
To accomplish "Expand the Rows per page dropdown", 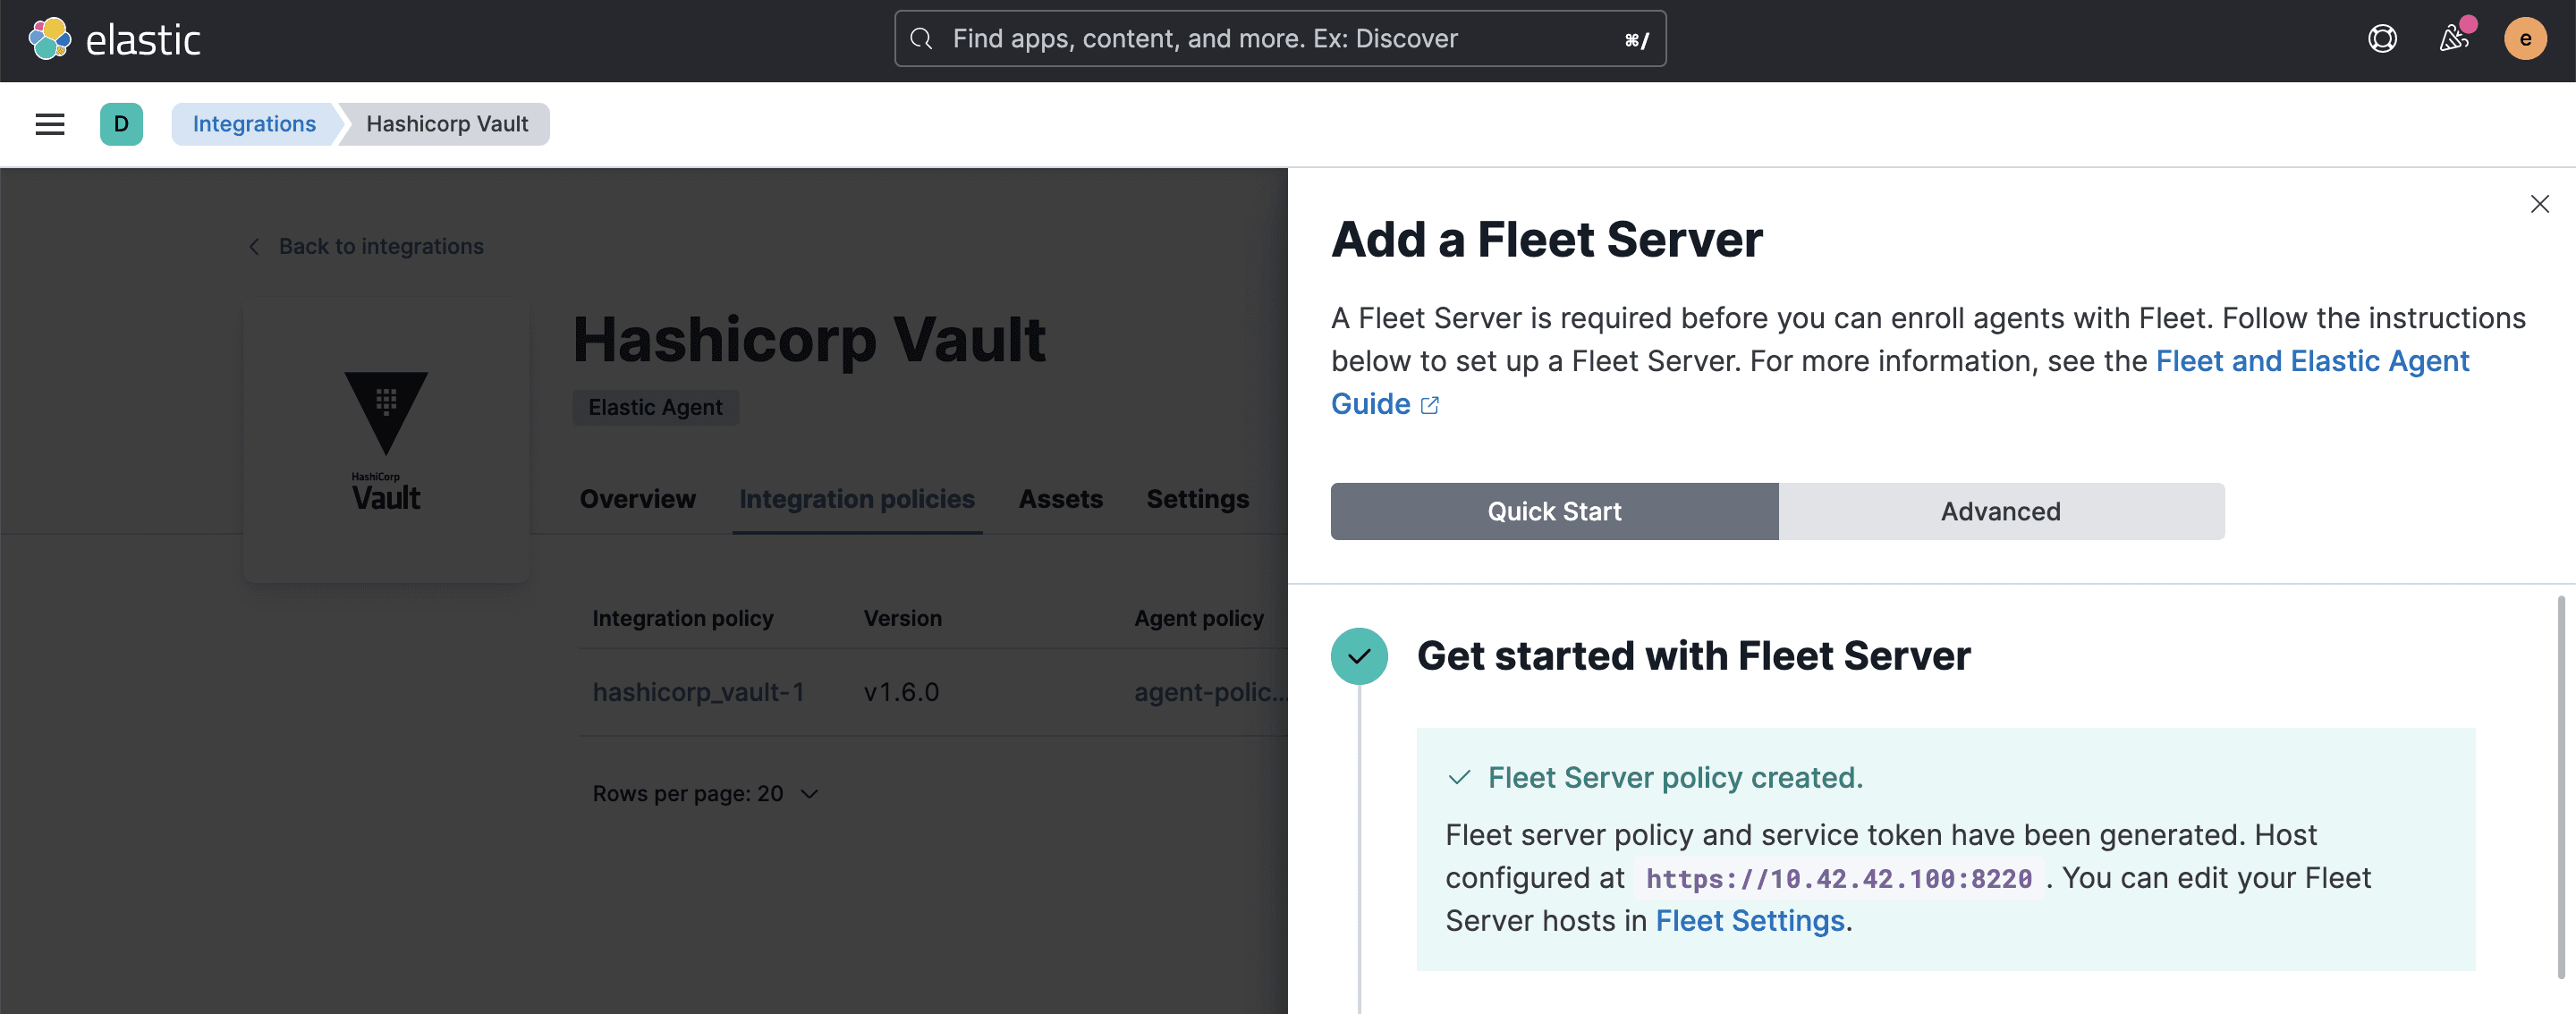I will click(706, 794).
